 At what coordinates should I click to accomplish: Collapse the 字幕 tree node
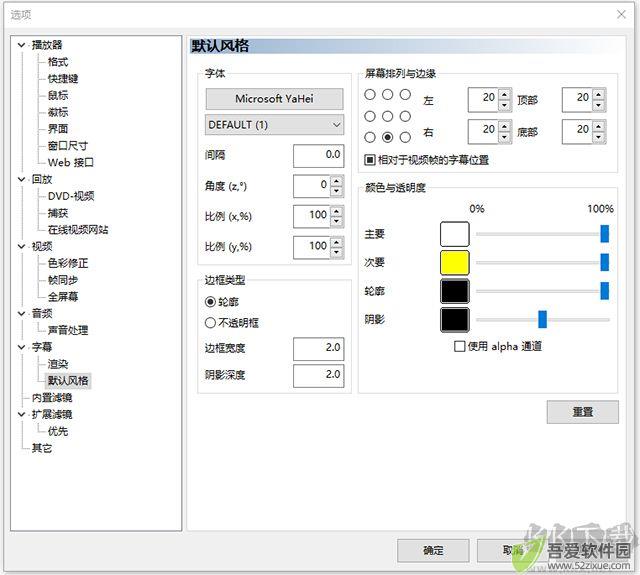tap(21, 347)
